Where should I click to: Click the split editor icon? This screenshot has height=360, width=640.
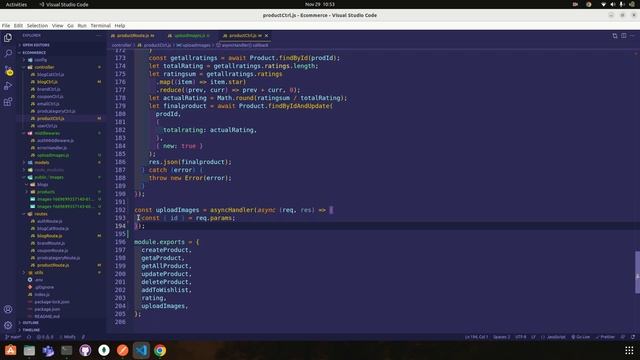pos(624,36)
